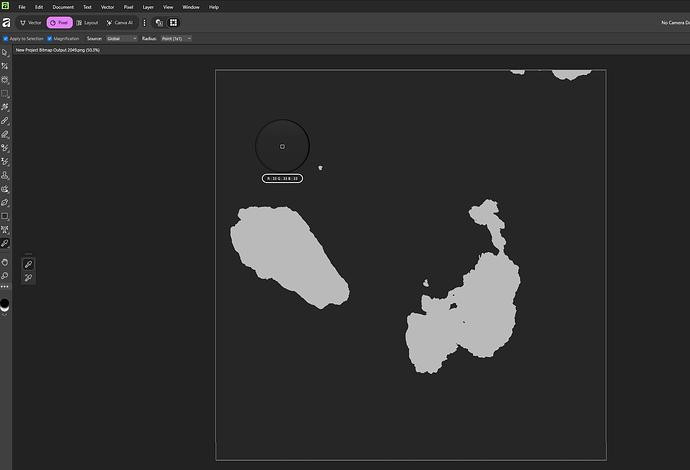Select the Rectangular Marquee selection tool
This screenshot has height=470, width=690.
(5, 93)
